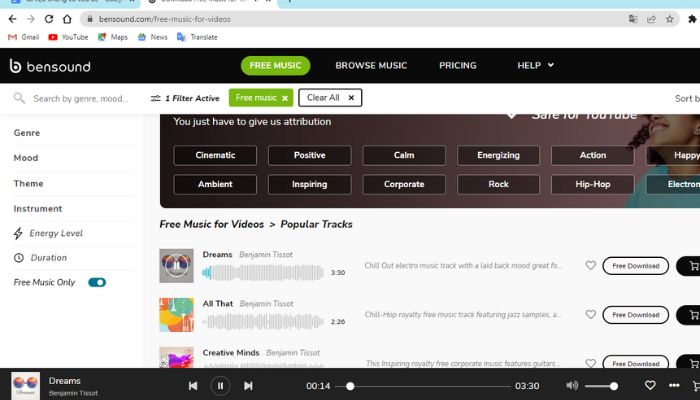The width and height of the screenshot is (700, 400).
Task: Bookmark this page with the star icon
Action: tap(670, 19)
